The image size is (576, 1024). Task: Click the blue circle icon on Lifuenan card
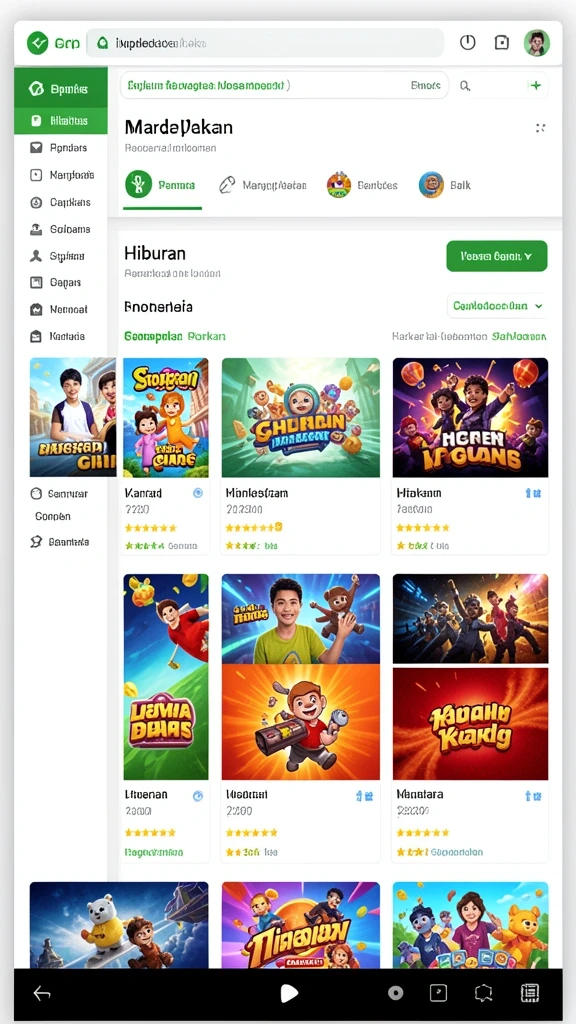point(198,795)
